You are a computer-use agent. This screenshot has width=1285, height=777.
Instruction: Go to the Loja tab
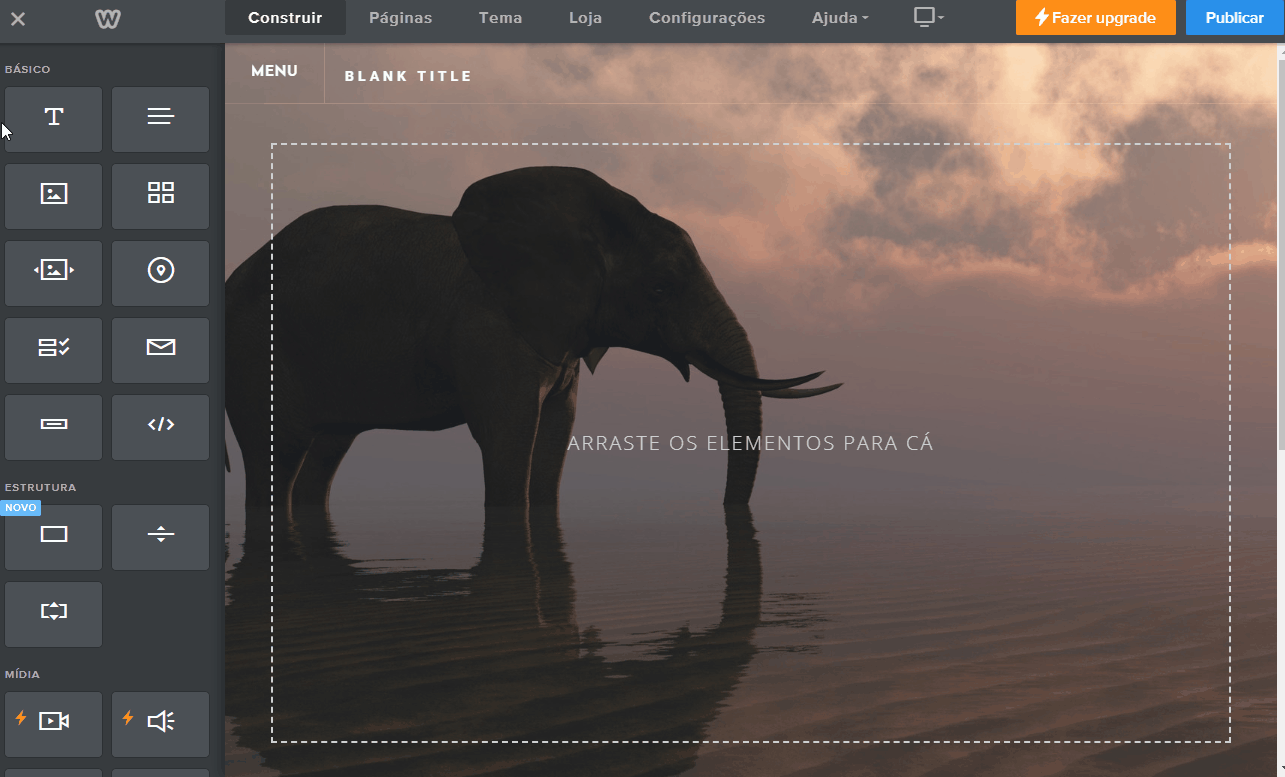pyautogui.click(x=585, y=18)
